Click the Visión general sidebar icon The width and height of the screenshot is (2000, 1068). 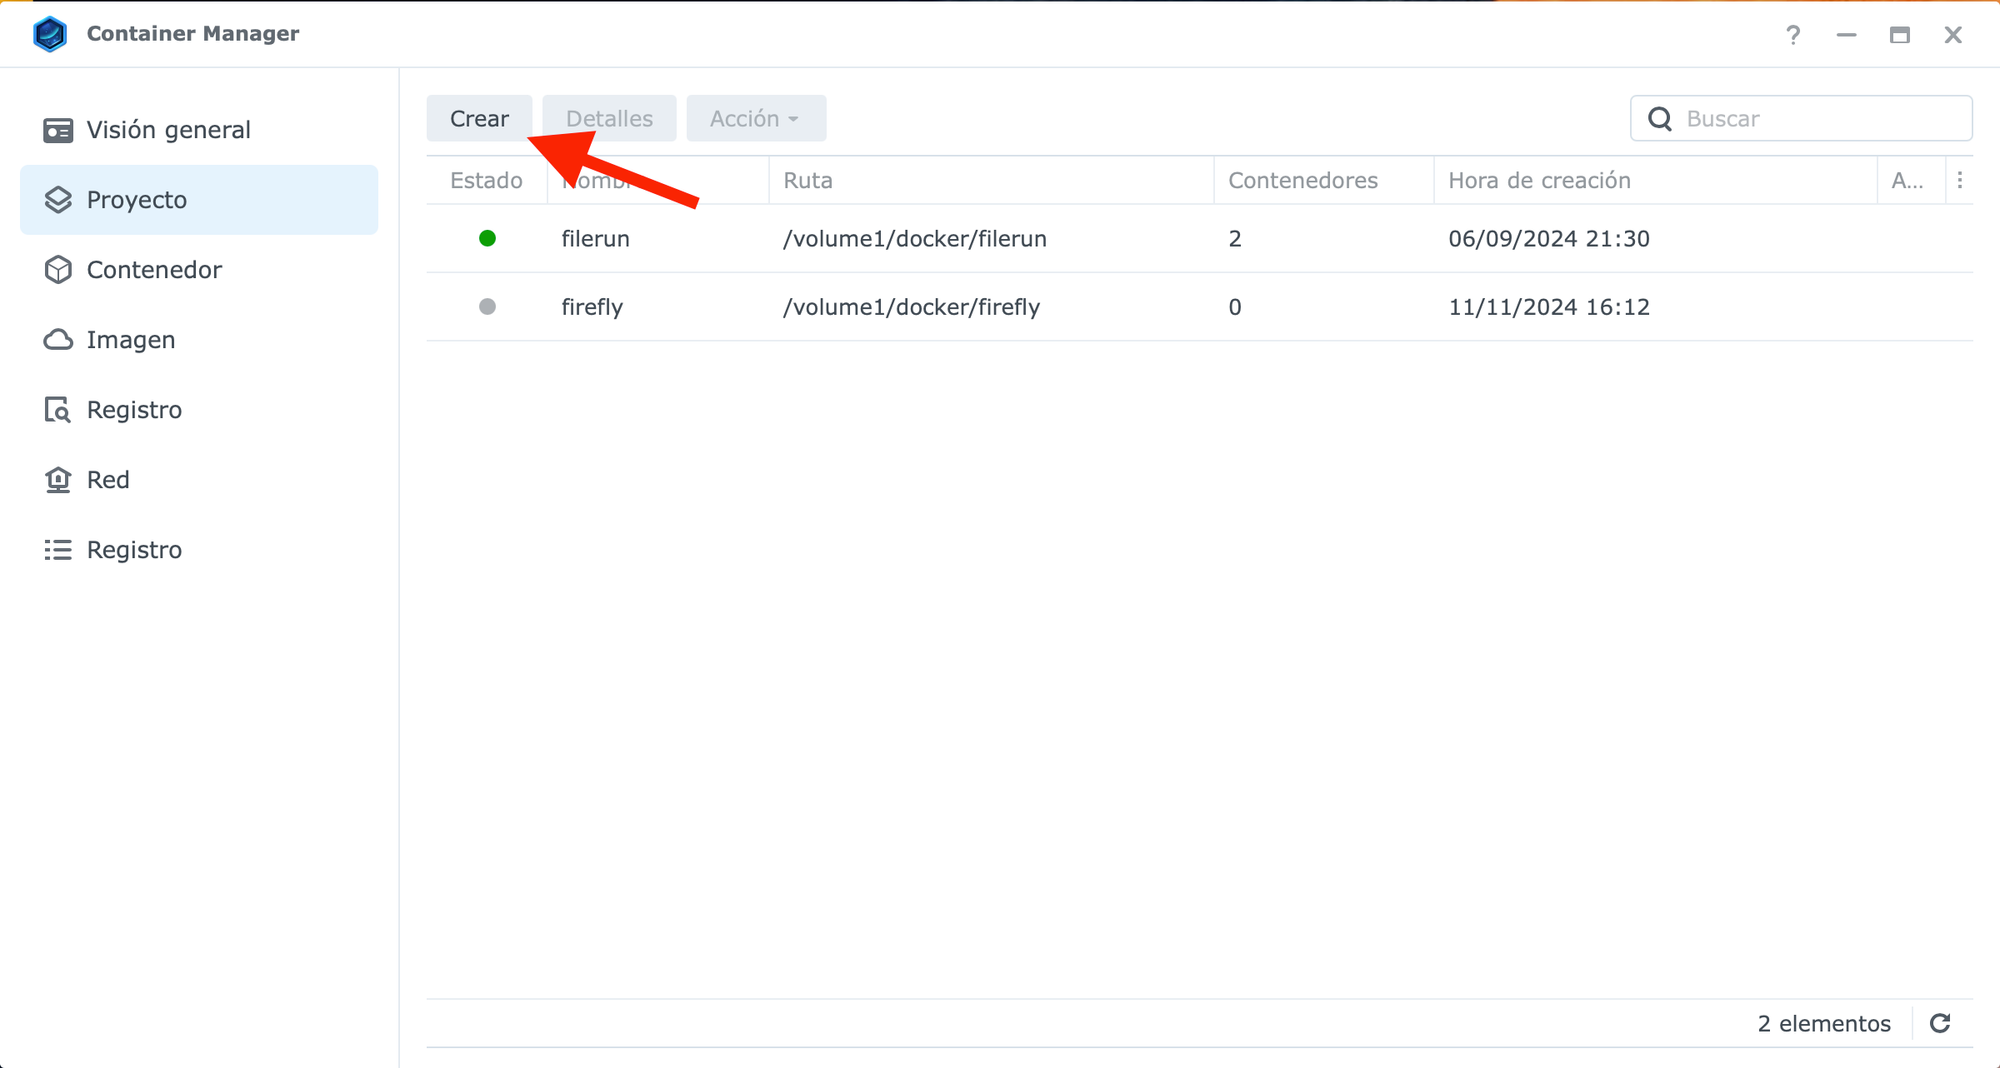[x=58, y=131]
